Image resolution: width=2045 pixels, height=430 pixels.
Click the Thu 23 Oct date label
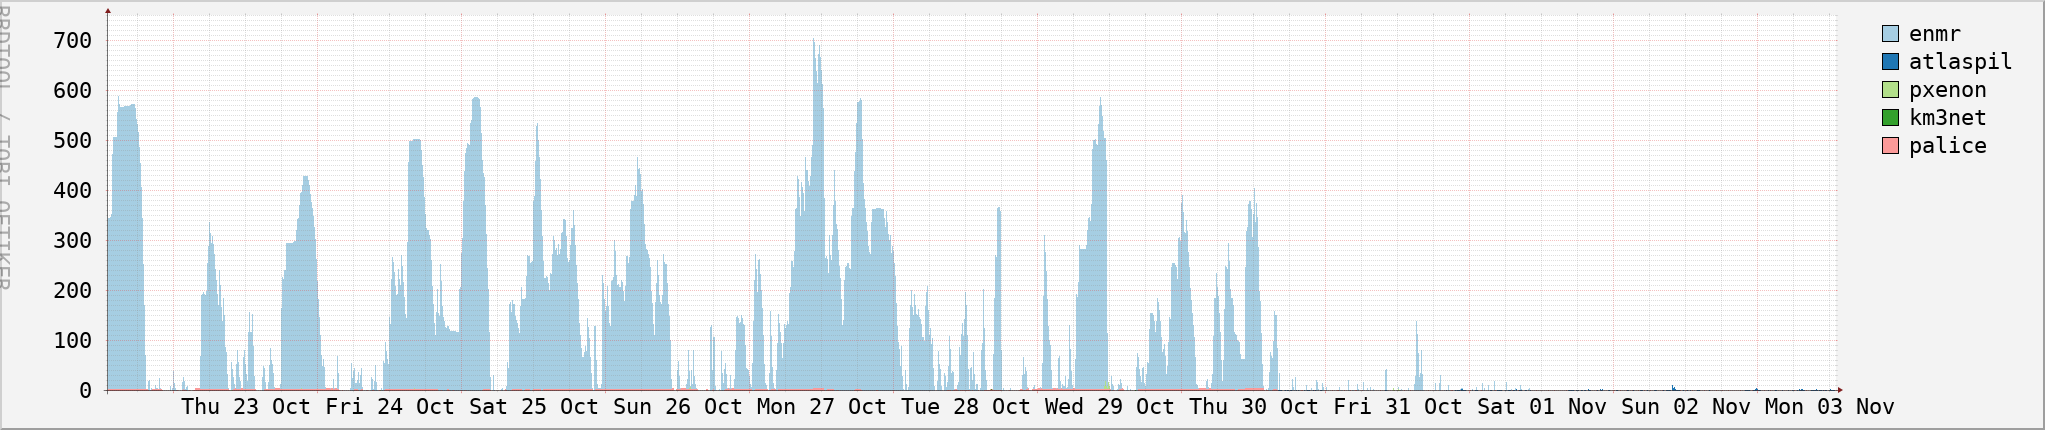246,407
